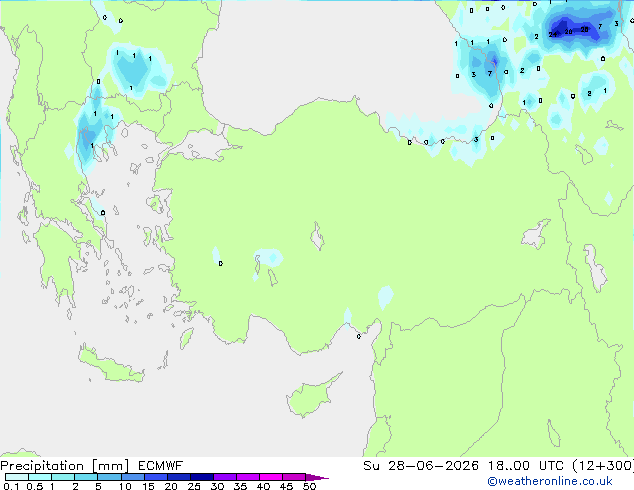Select the legend swatch between 2 and 5
634x490 pixels.
86,477
